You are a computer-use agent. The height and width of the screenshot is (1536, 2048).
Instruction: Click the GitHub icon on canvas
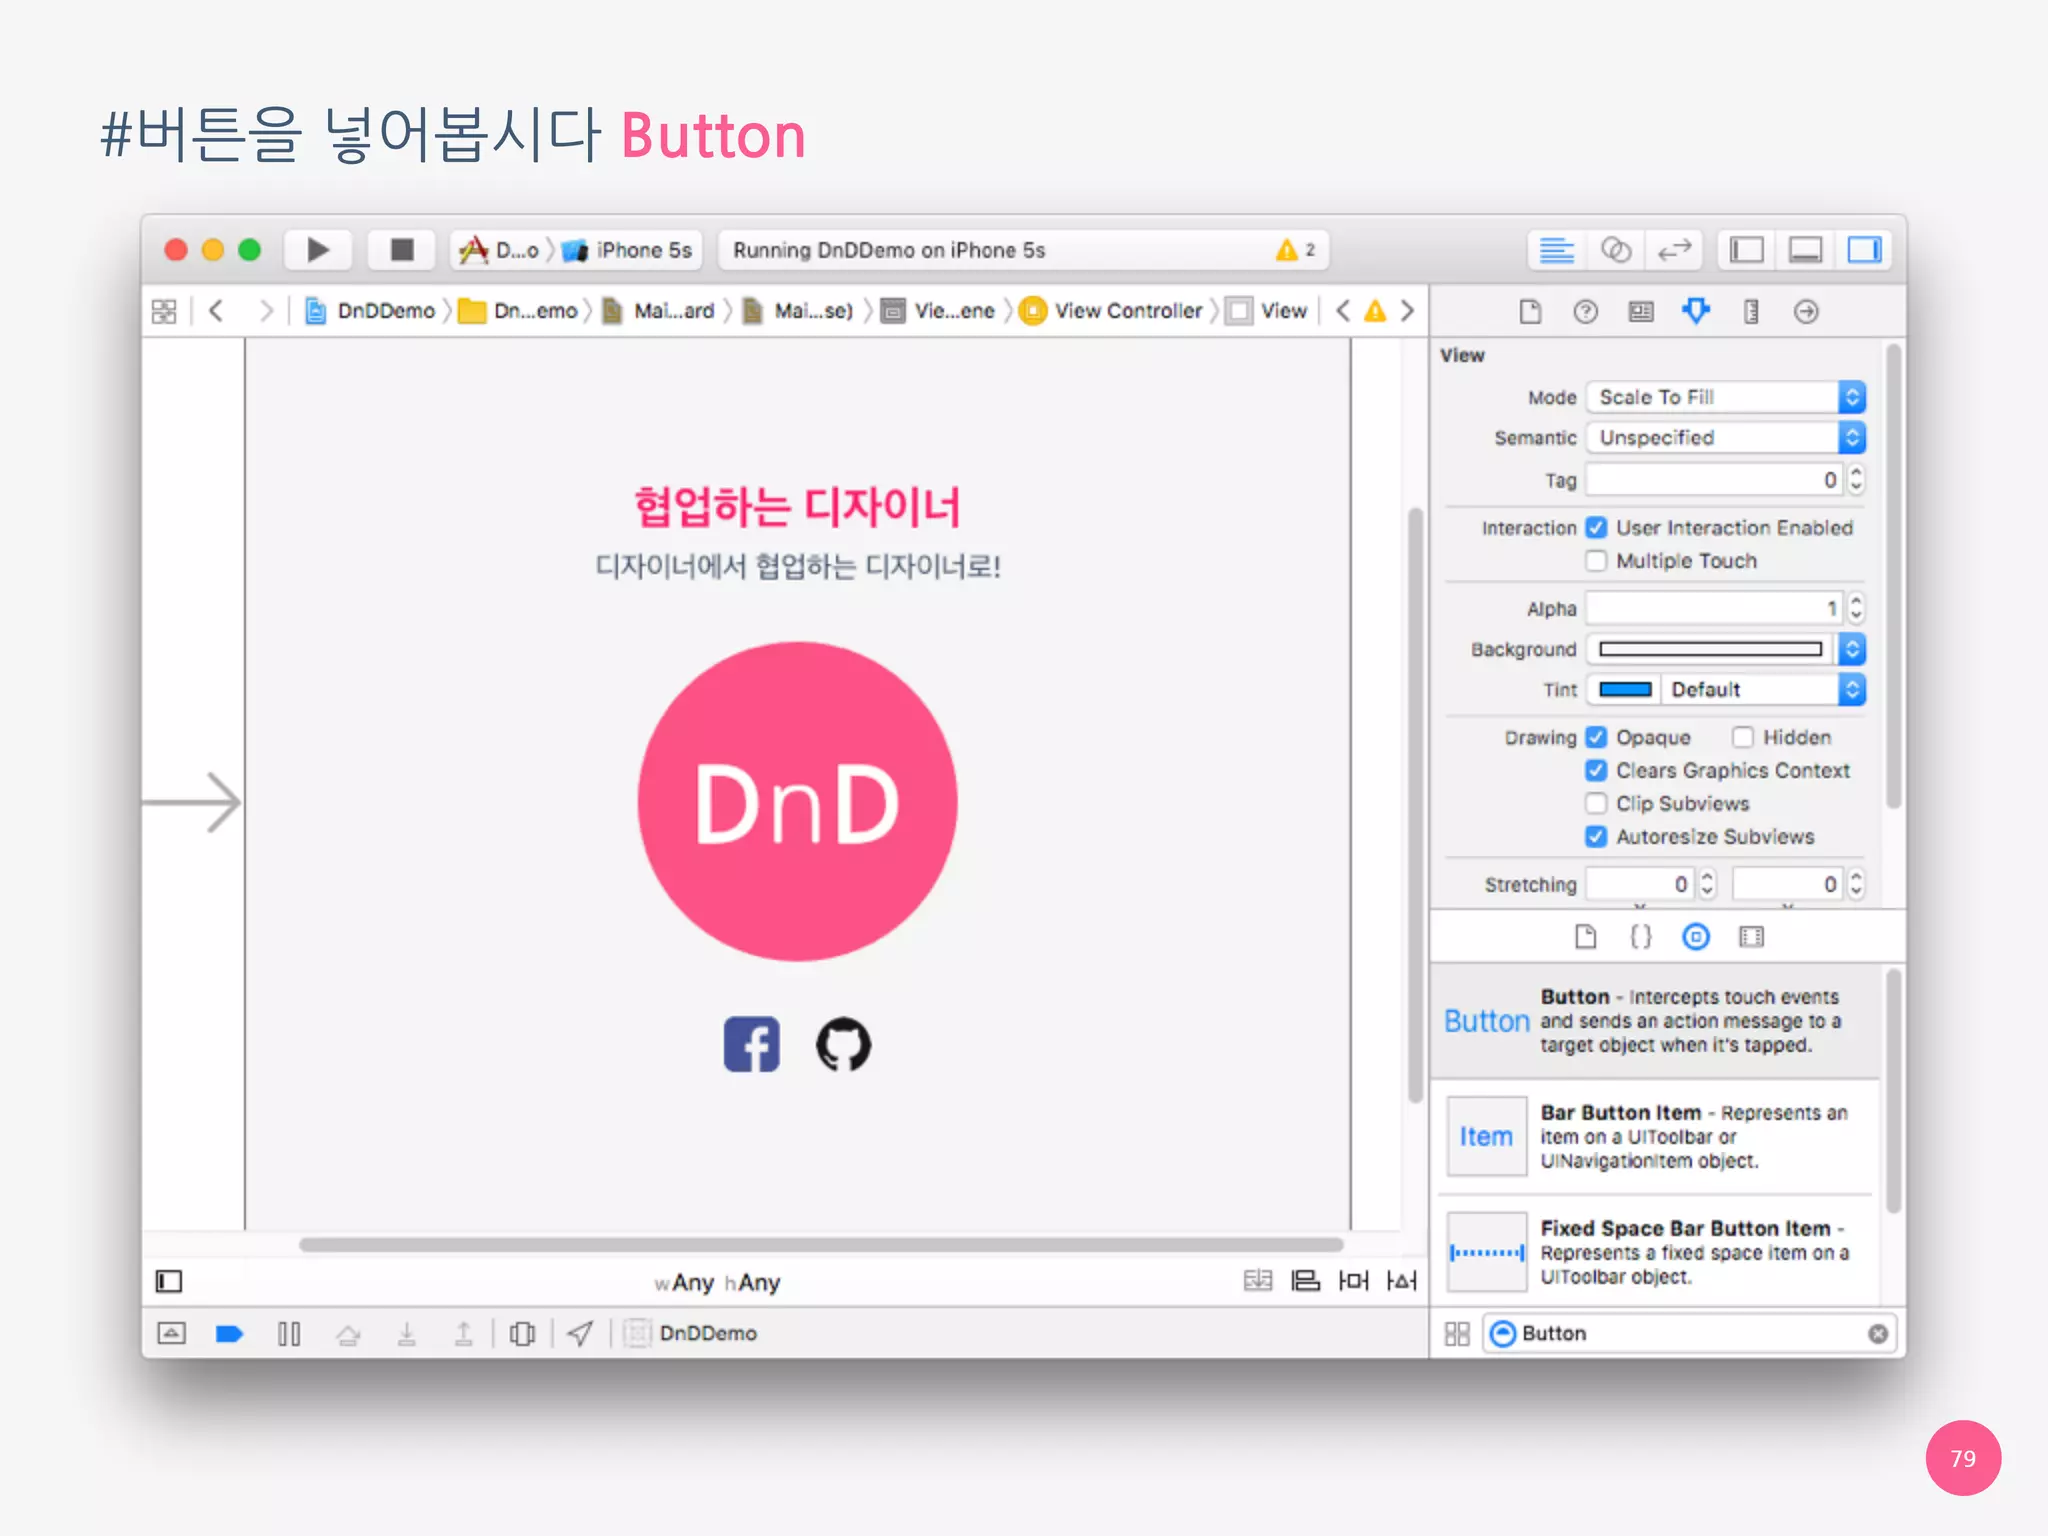pos(844,1045)
